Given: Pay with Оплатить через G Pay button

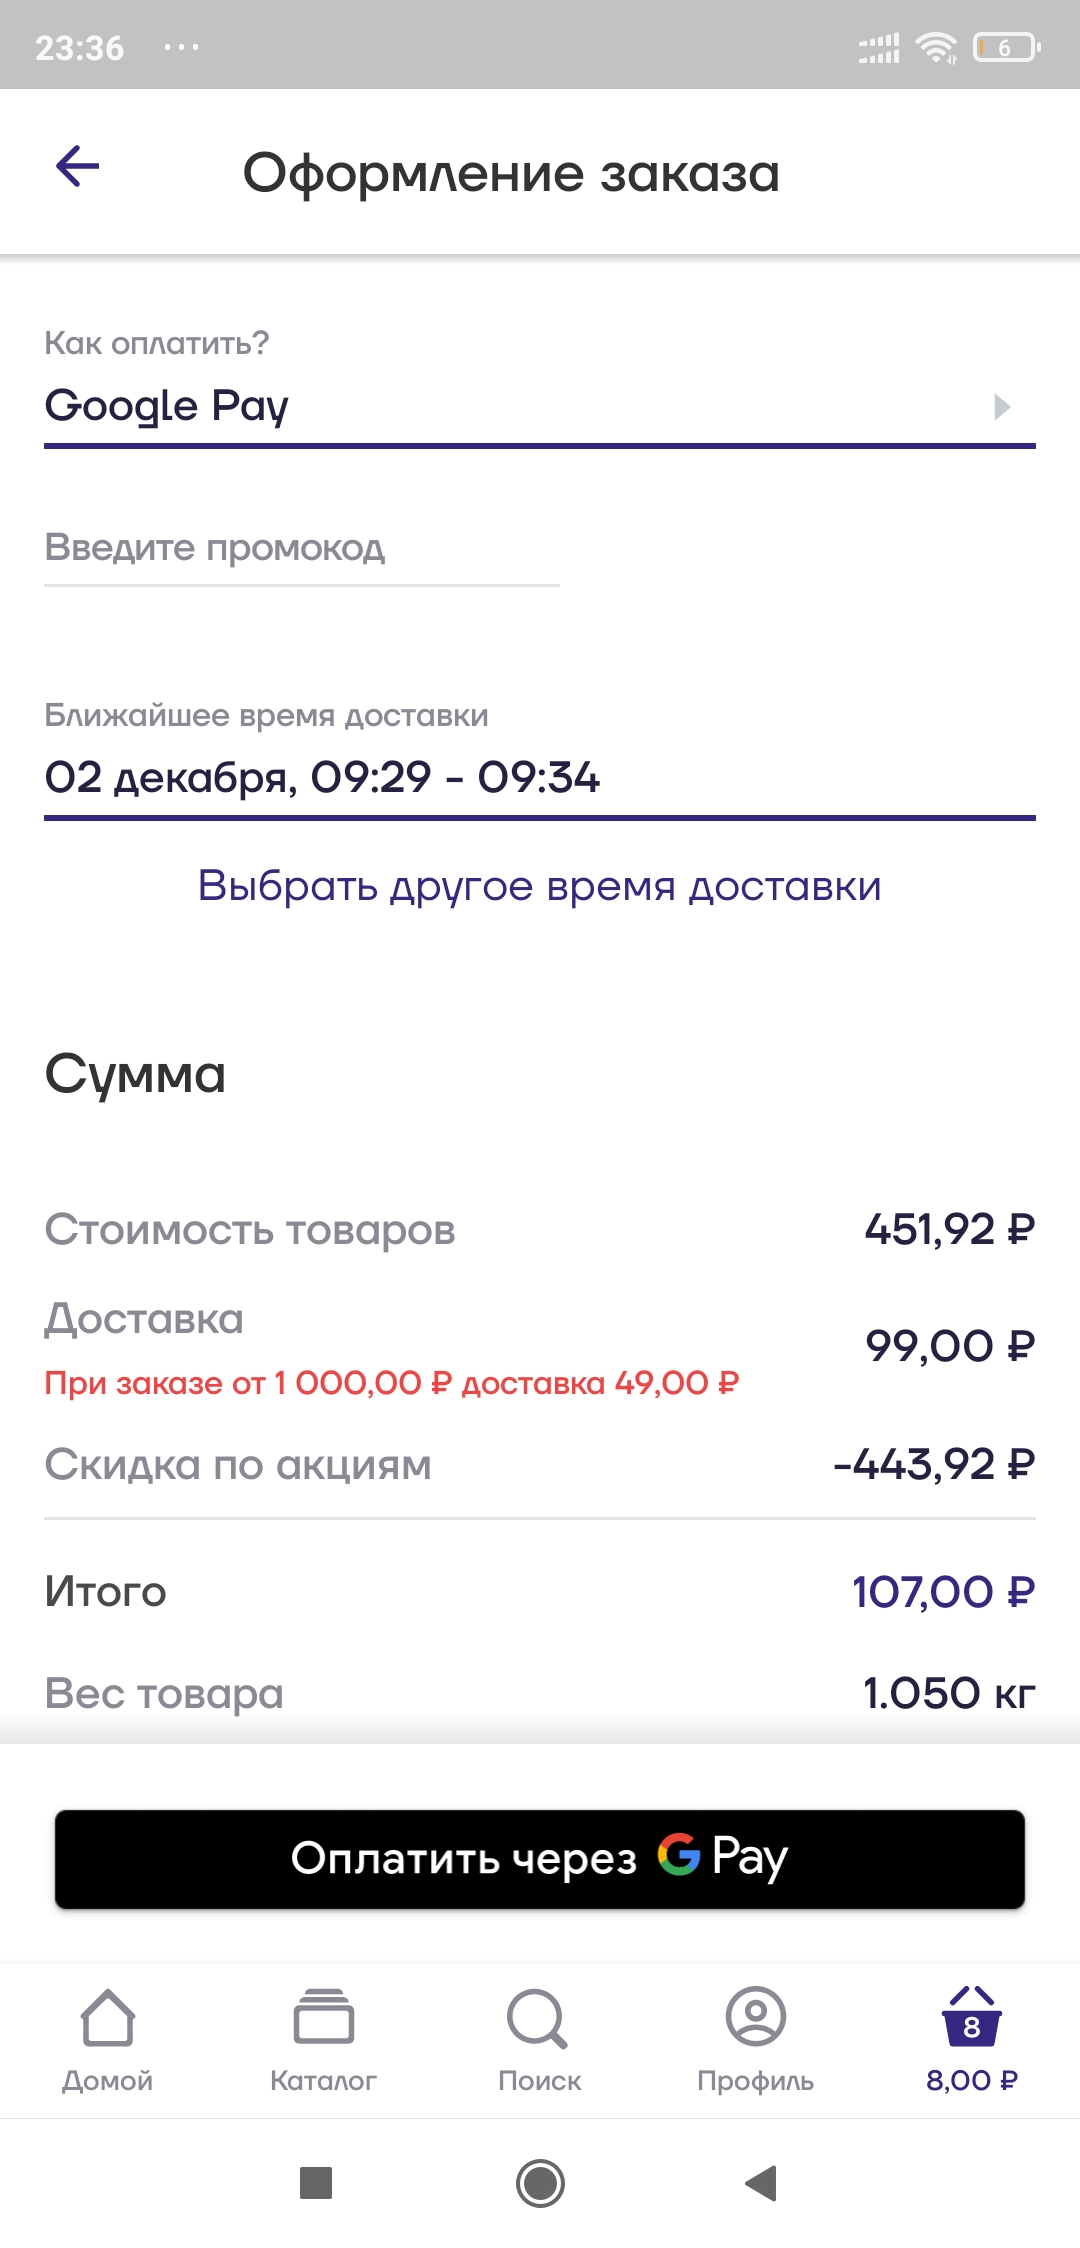Looking at the screenshot, I should 540,1859.
